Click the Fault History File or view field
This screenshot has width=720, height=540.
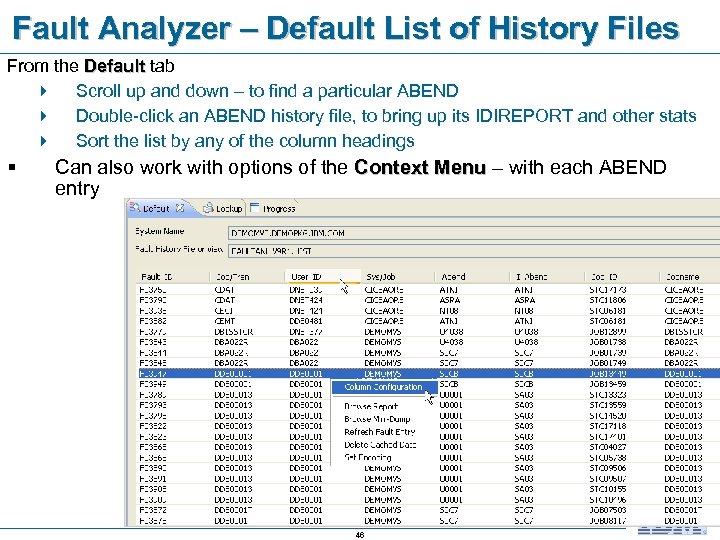tap(474, 251)
